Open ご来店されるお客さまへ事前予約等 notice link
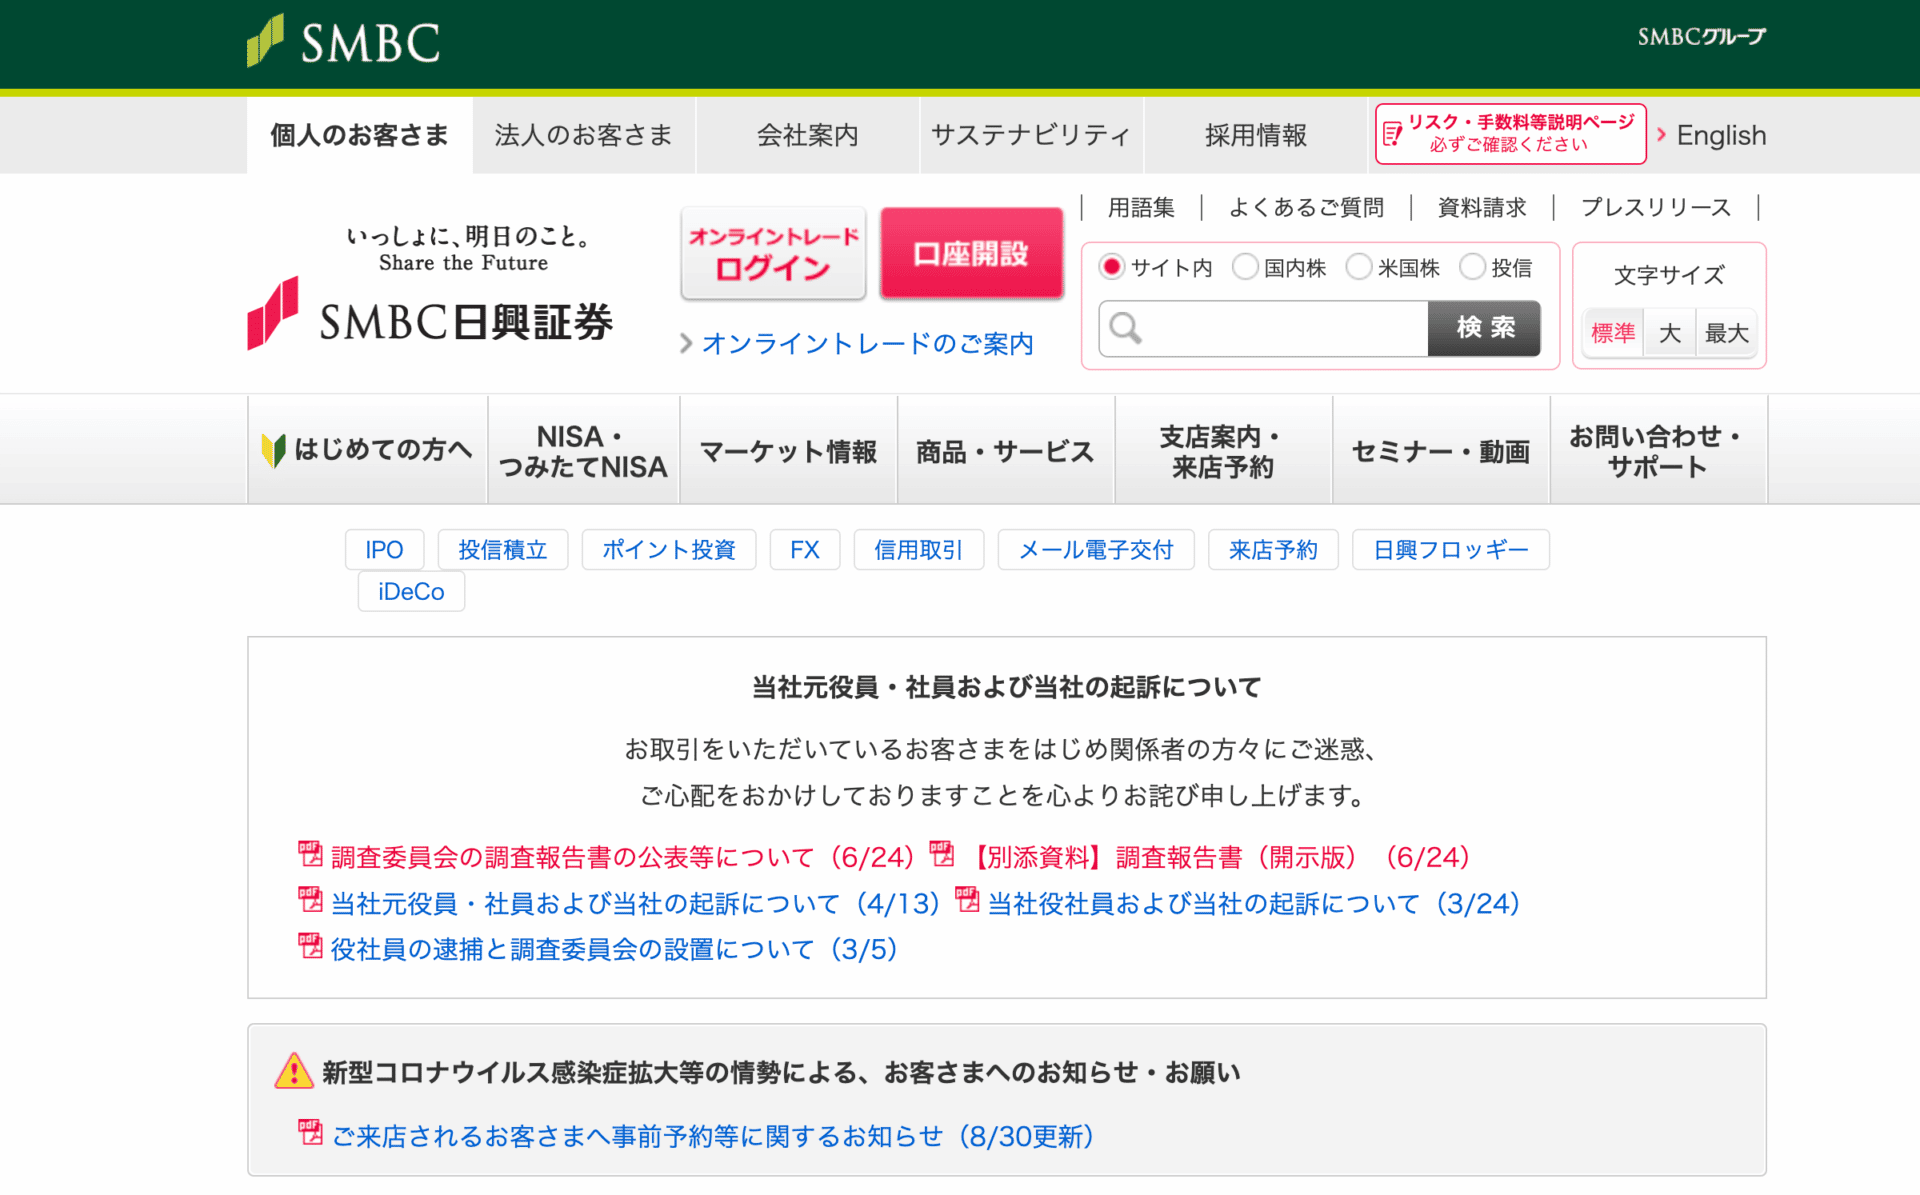 (713, 1136)
